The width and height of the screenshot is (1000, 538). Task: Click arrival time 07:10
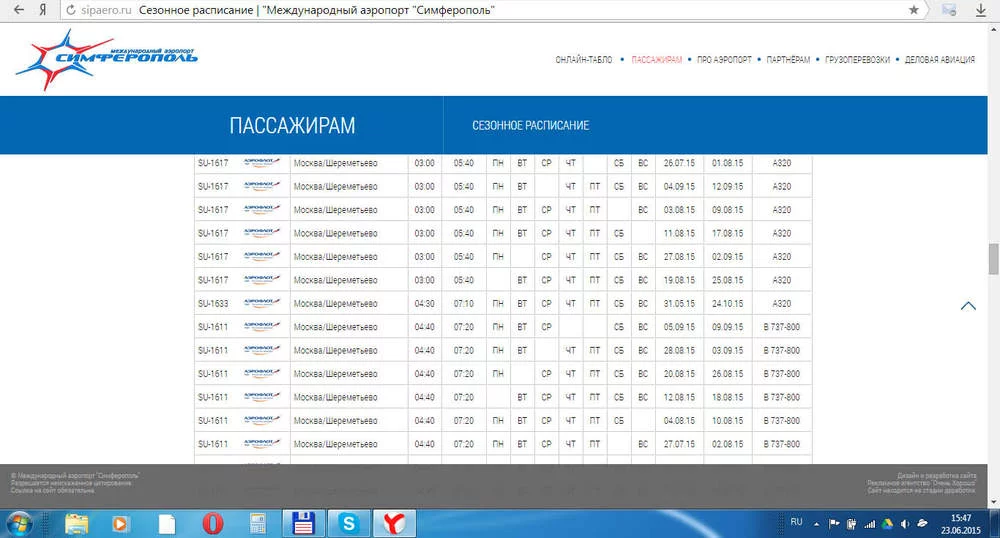click(464, 303)
